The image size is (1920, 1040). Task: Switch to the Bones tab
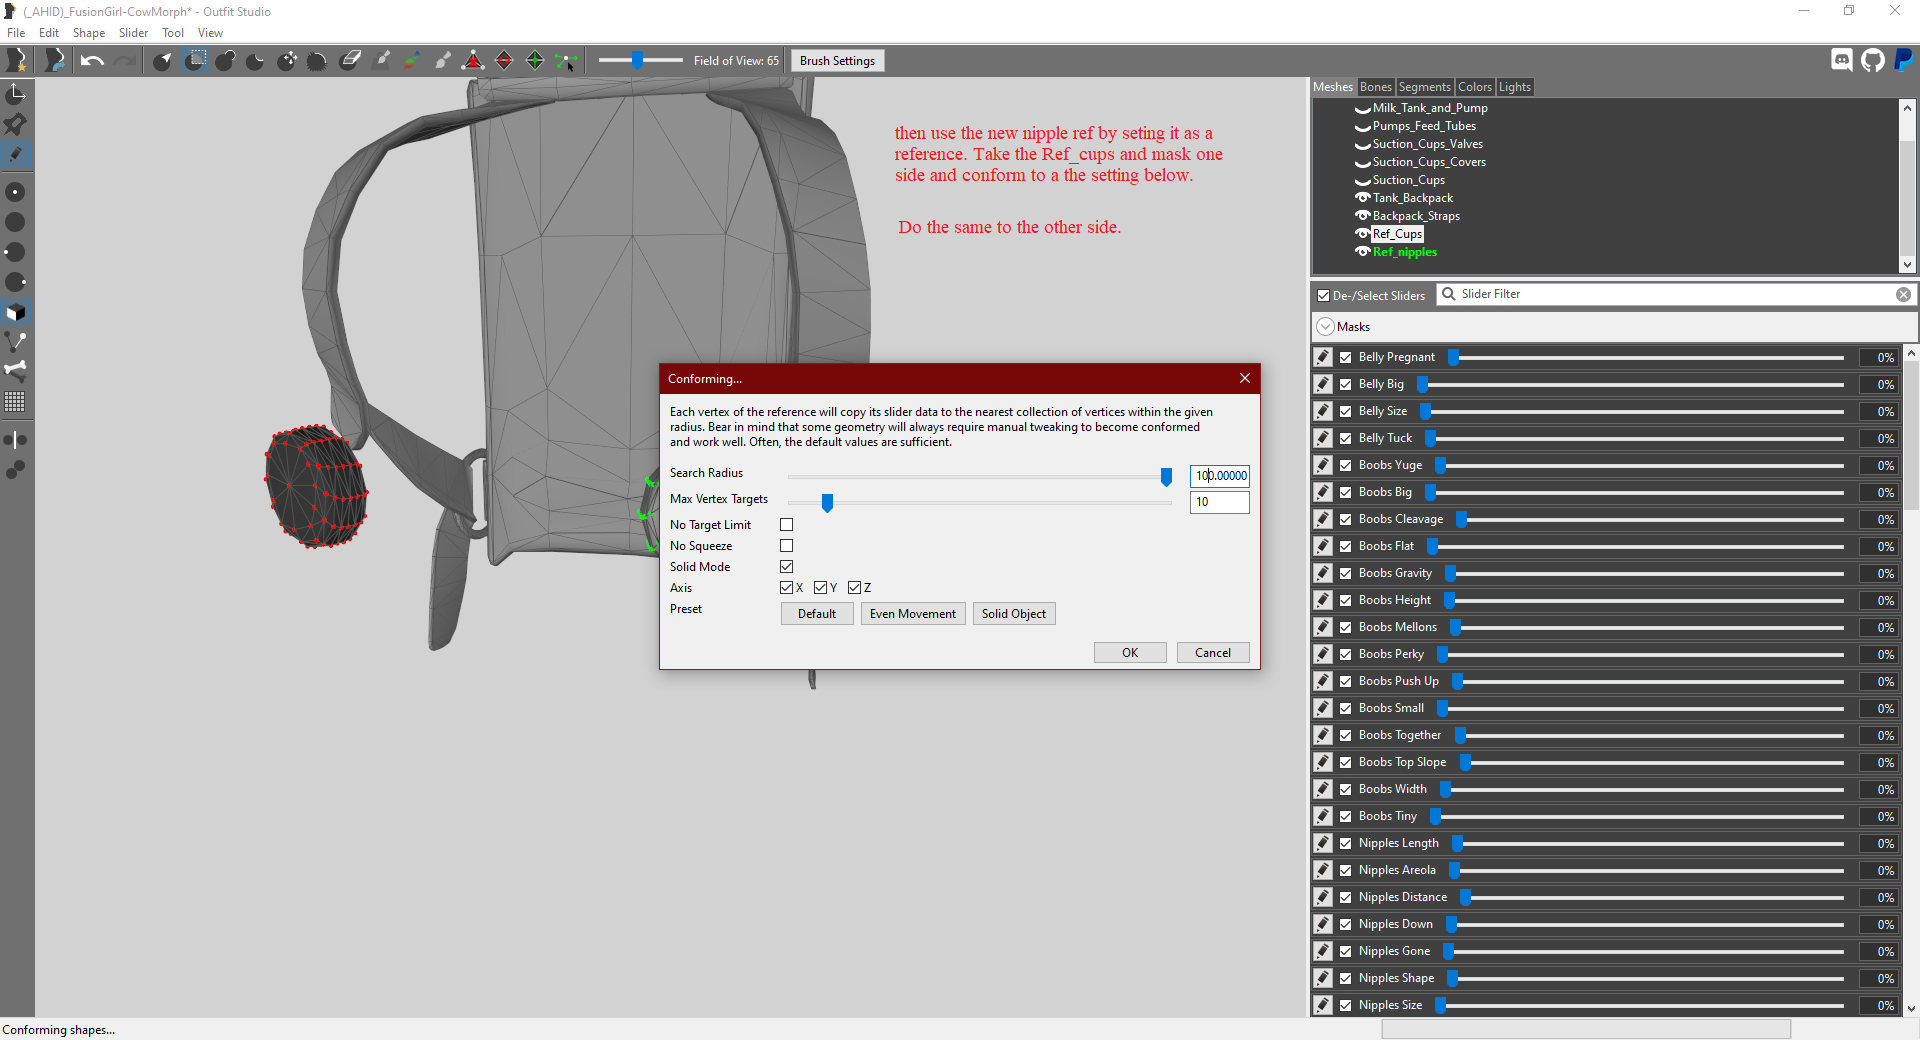click(x=1375, y=87)
